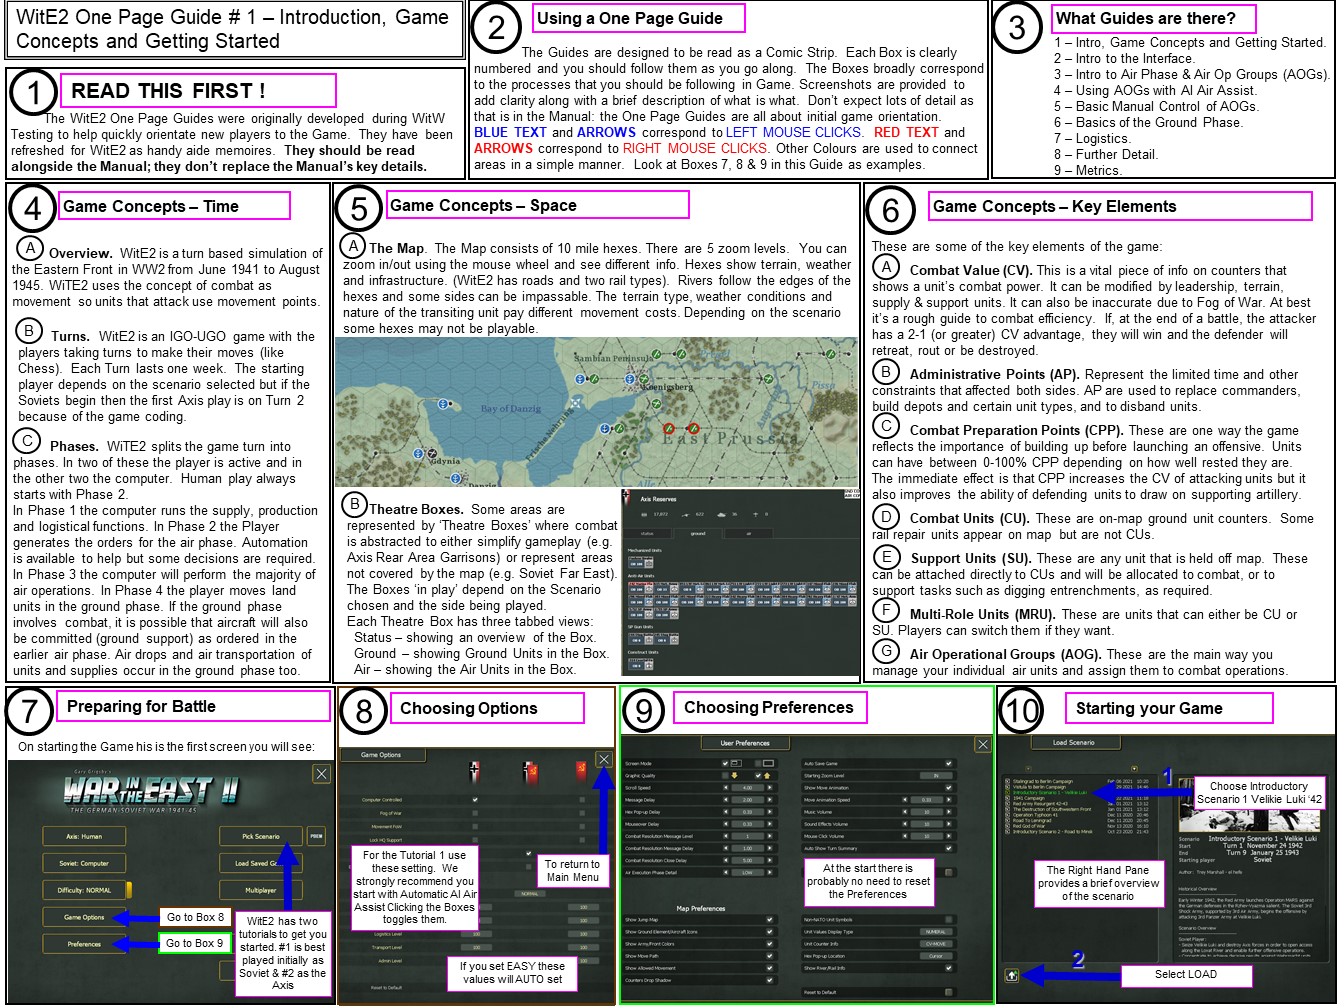This screenshot has width=1344, height=1008.
Task: Choose the windowed Screen Mode icon
Action: tap(737, 763)
